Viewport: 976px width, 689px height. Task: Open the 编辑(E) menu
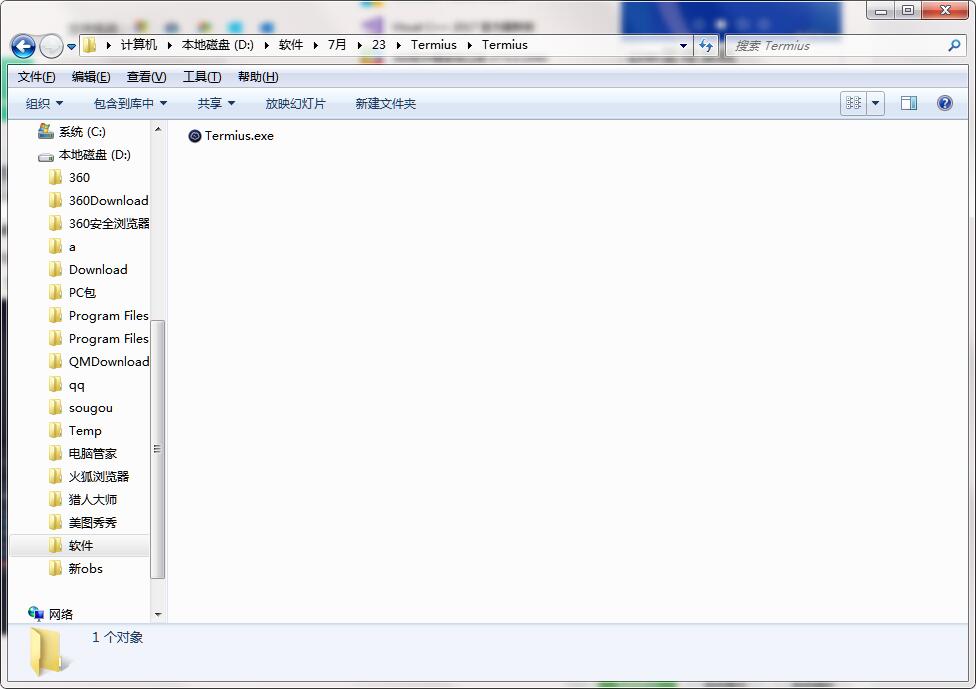click(91, 77)
